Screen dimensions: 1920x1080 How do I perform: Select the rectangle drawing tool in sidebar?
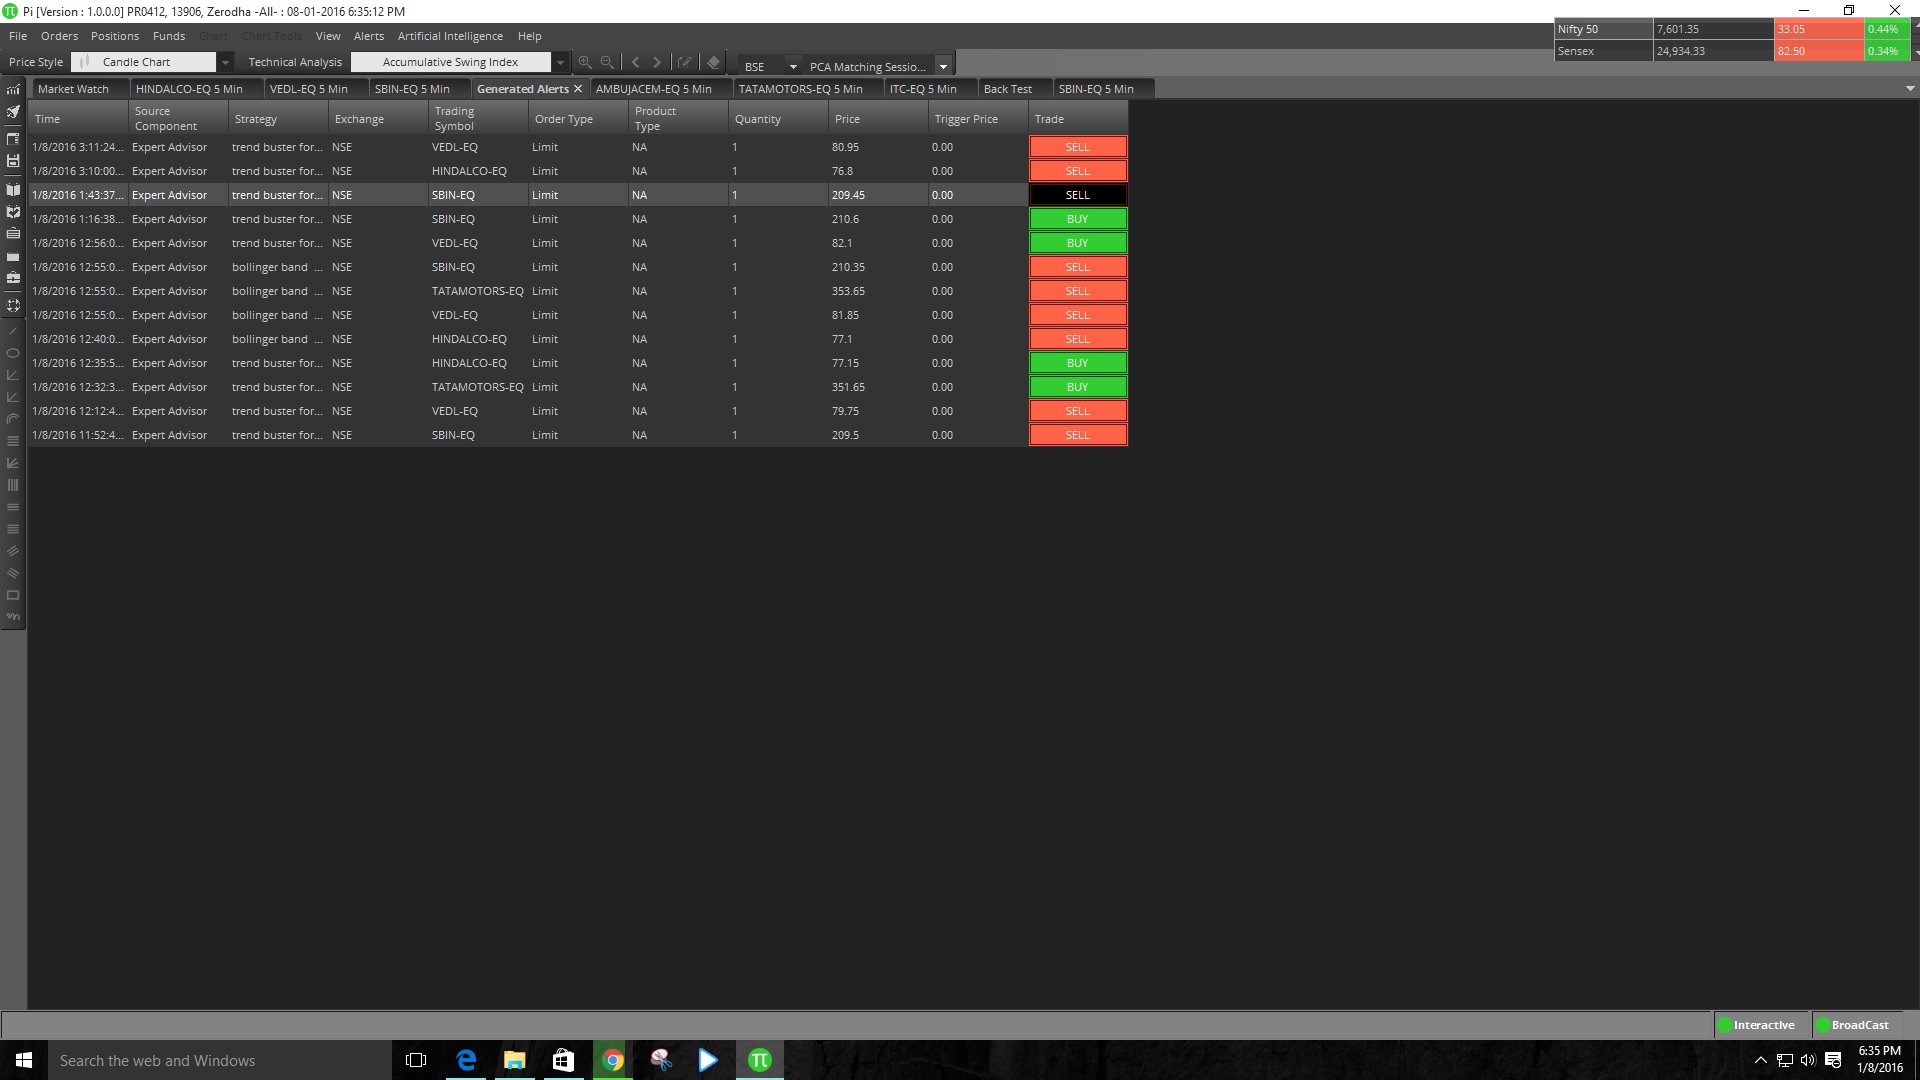[13, 595]
